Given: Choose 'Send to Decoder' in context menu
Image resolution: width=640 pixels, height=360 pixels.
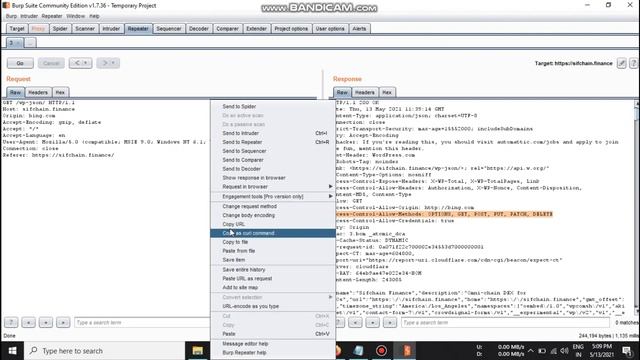Looking at the screenshot, I should (x=273, y=169).
